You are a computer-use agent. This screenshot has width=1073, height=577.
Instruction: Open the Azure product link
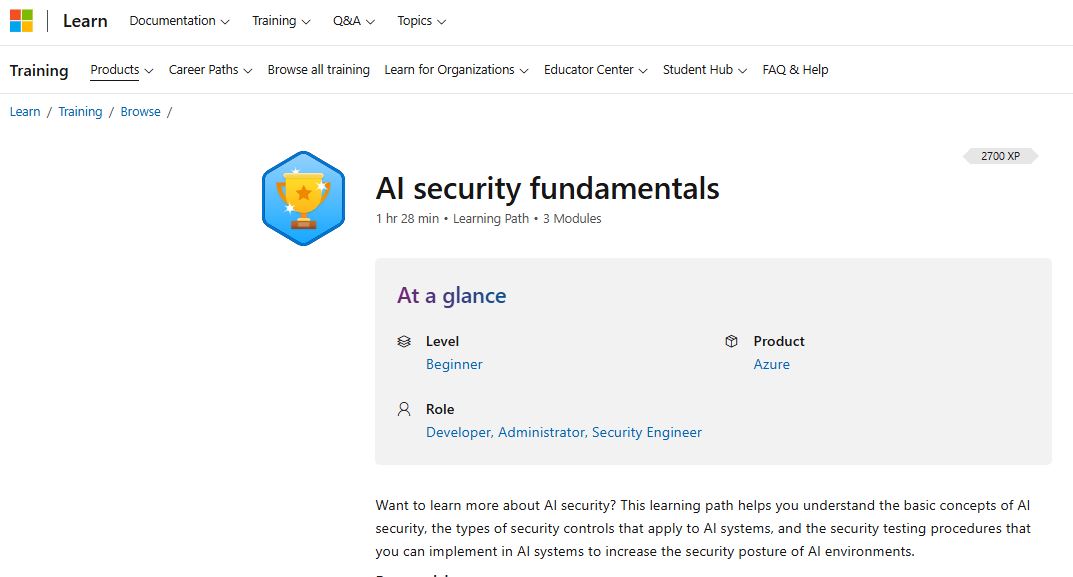[x=771, y=364]
